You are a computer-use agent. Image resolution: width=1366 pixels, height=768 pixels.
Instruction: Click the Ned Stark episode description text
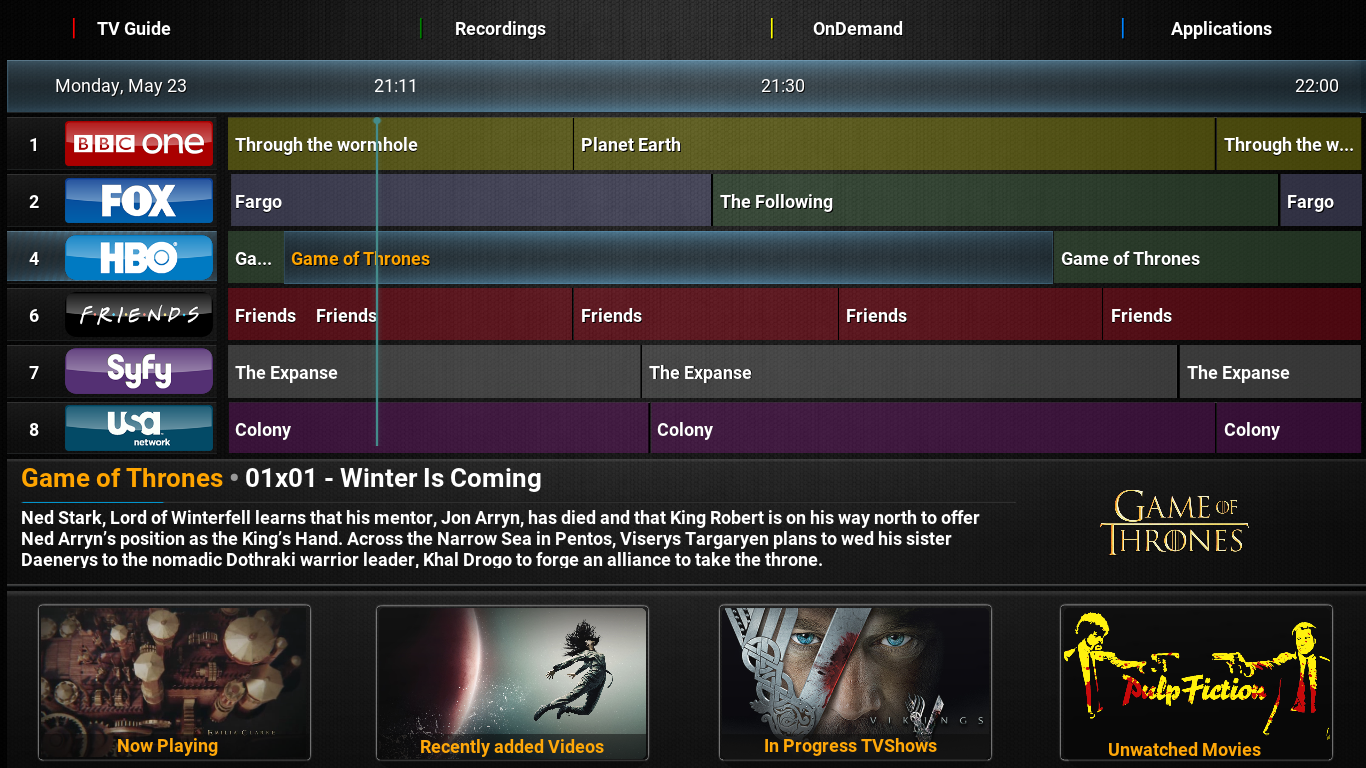(500, 539)
